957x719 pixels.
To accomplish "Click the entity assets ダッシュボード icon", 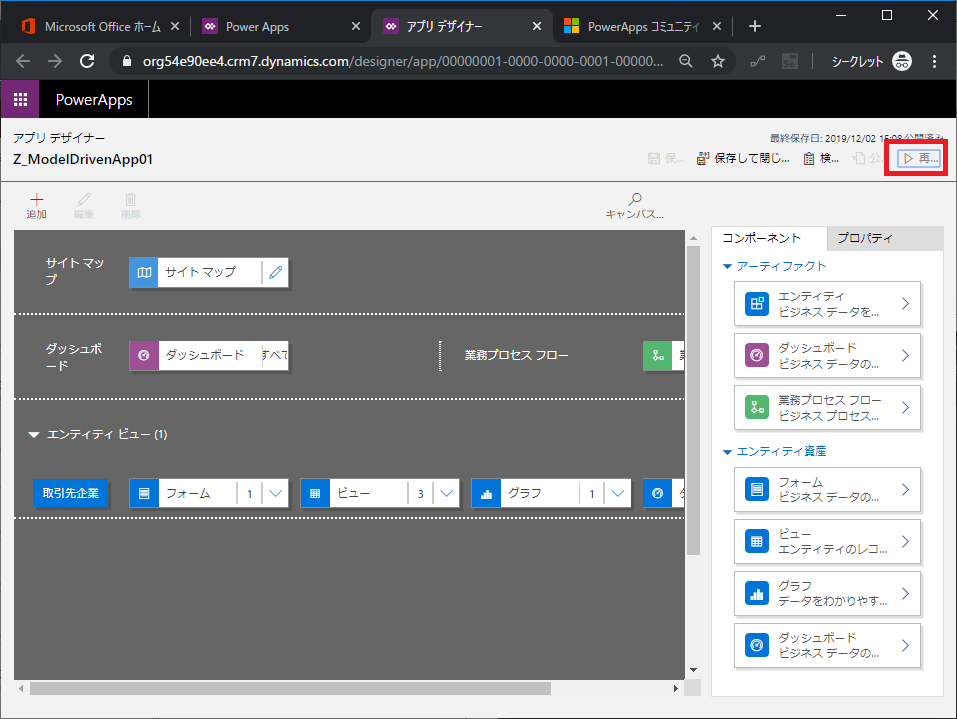I will pos(757,645).
